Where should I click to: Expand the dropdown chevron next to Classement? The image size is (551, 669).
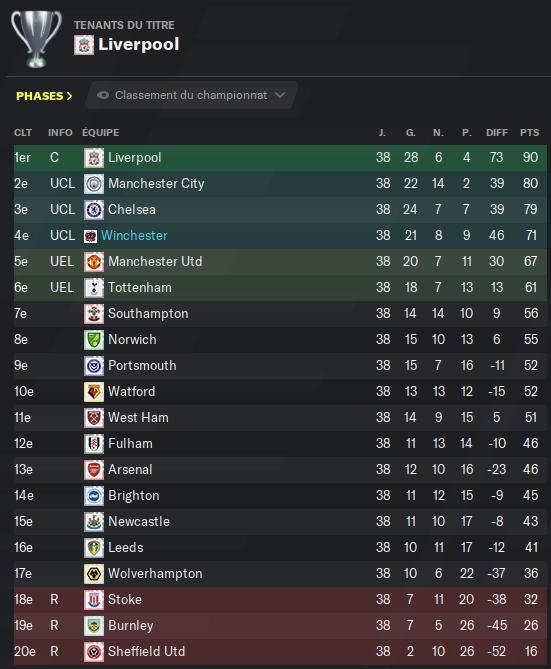point(280,95)
